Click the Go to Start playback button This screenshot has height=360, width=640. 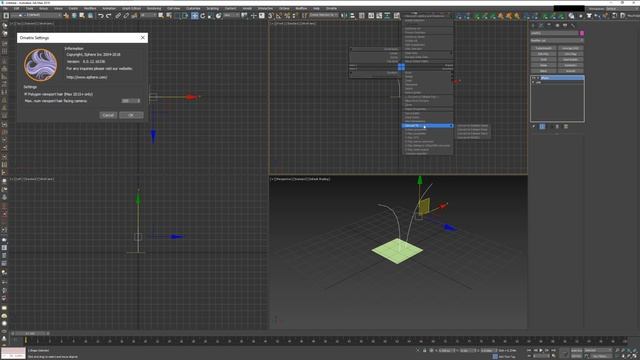(x=530, y=350)
